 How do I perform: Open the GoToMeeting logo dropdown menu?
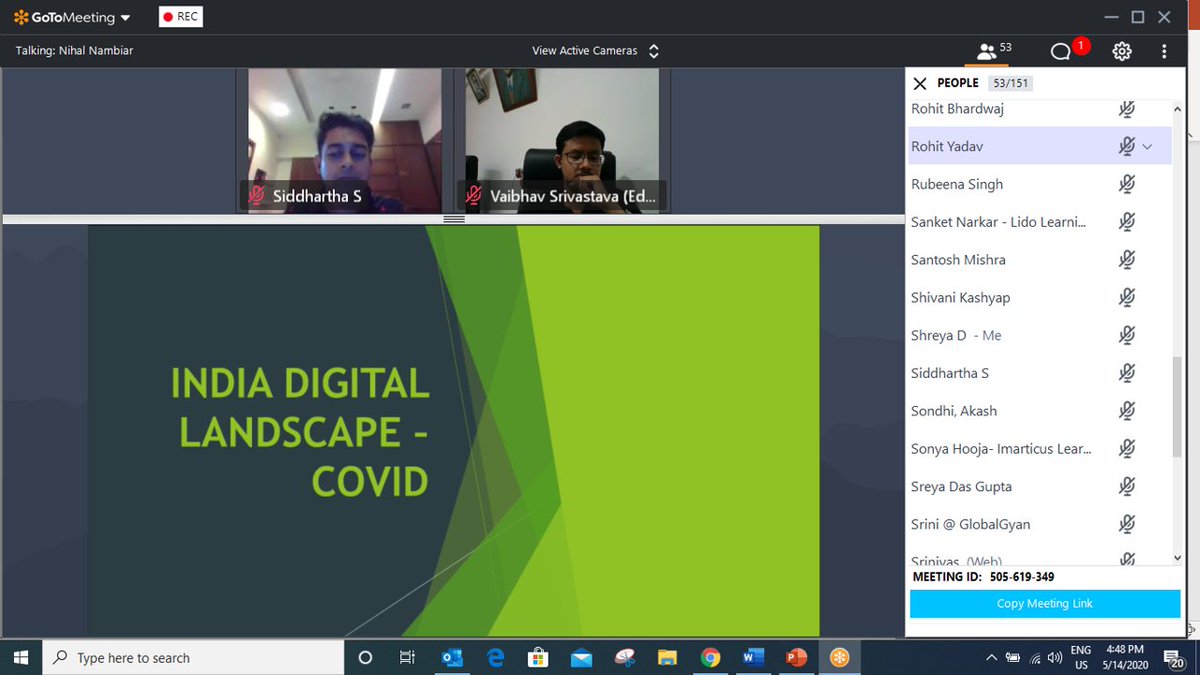tap(72, 17)
